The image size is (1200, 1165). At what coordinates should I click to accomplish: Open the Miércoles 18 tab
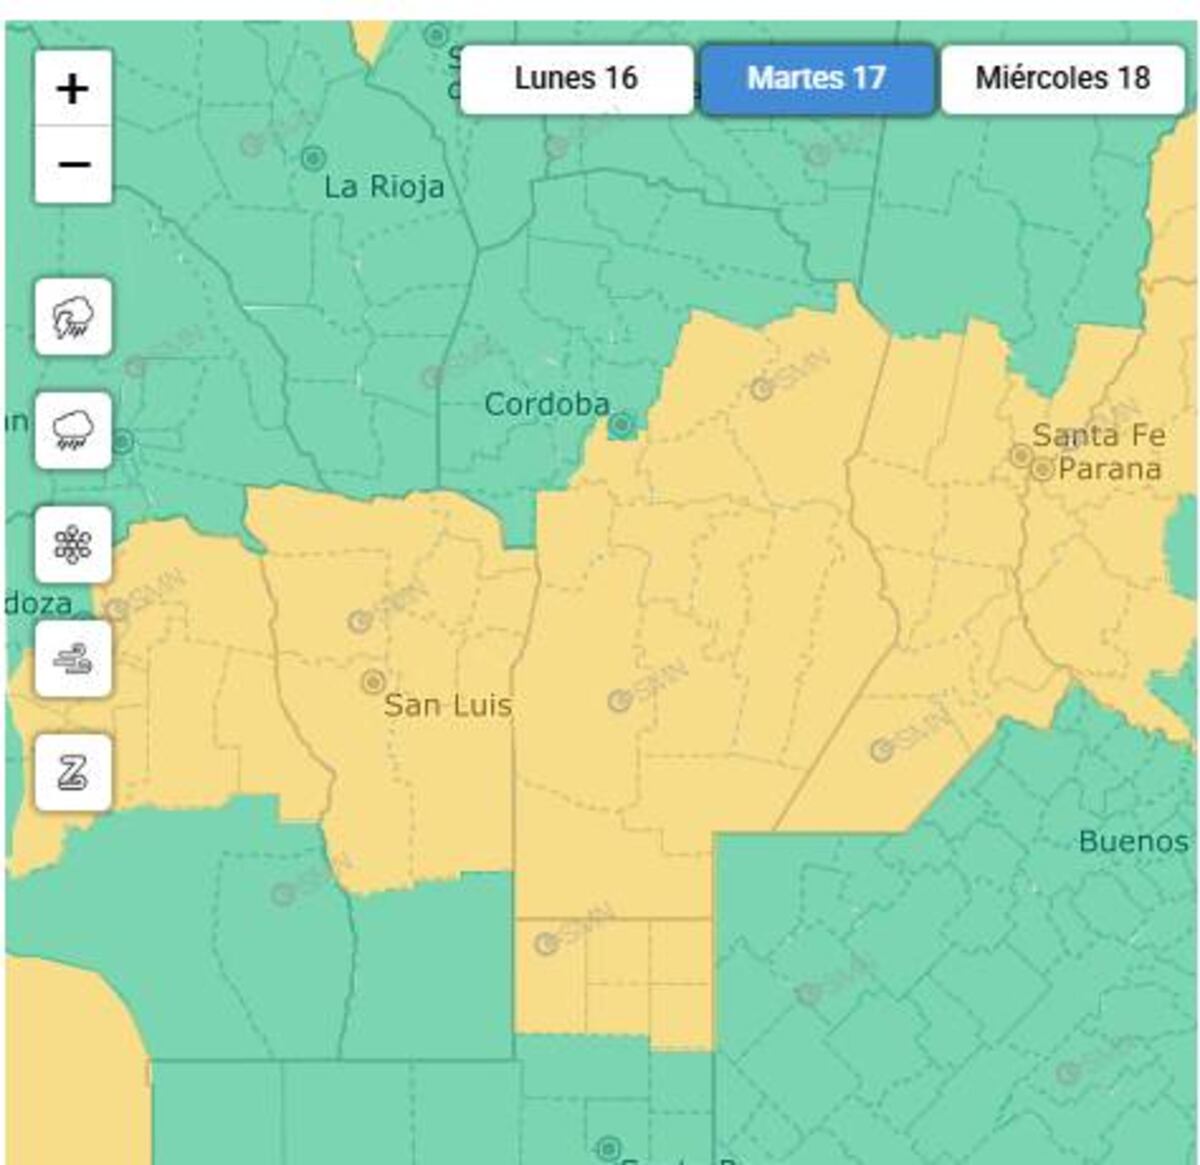pos(1063,79)
